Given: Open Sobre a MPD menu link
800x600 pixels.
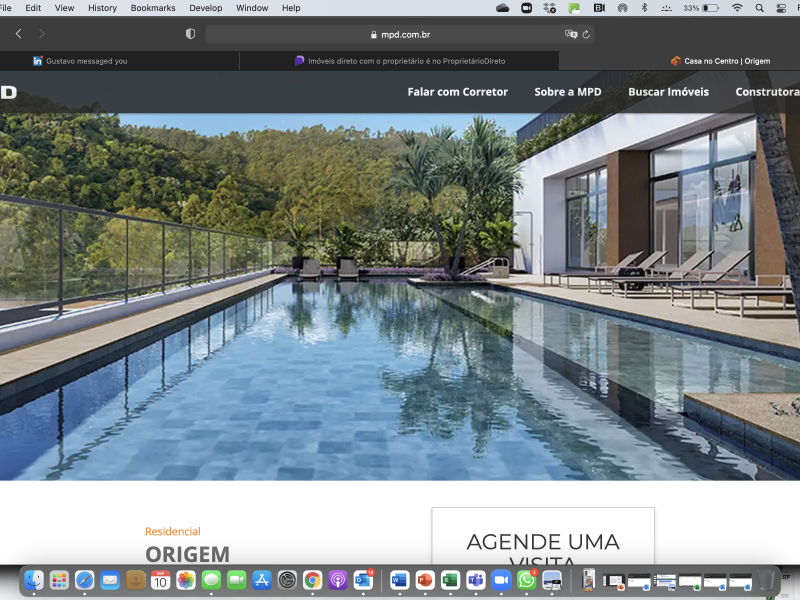Looking at the screenshot, I should pos(568,92).
